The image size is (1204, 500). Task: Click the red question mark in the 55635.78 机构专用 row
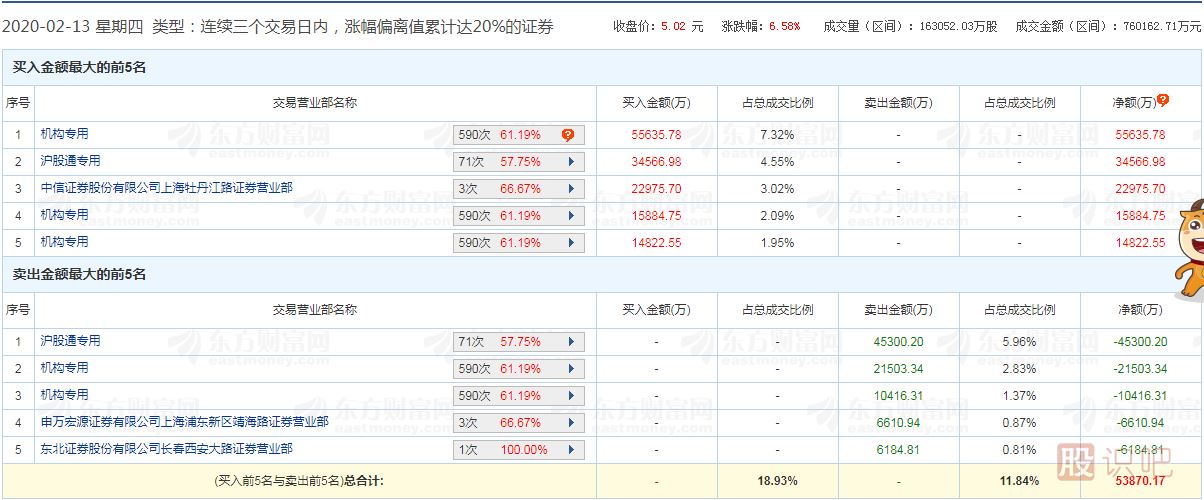click(567, 135)
